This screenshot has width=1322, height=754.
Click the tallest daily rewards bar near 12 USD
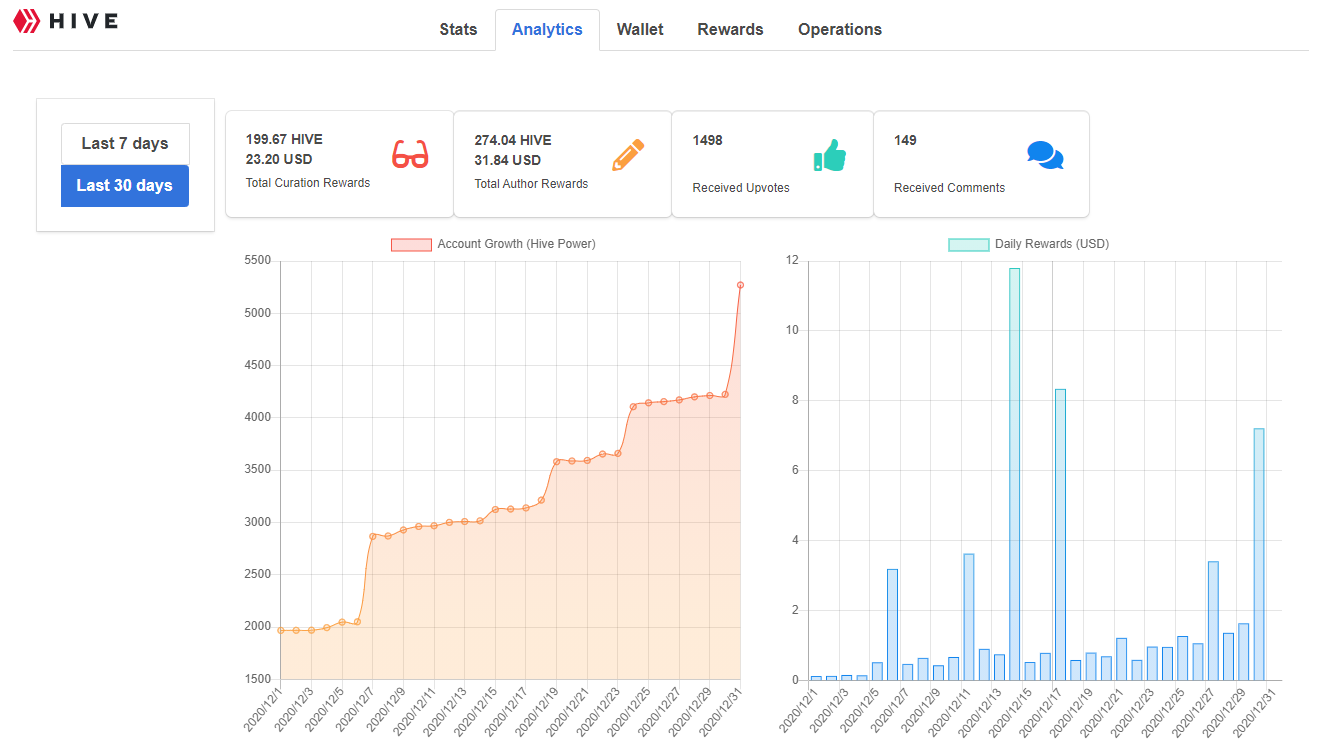click(x=1014, y=474)
